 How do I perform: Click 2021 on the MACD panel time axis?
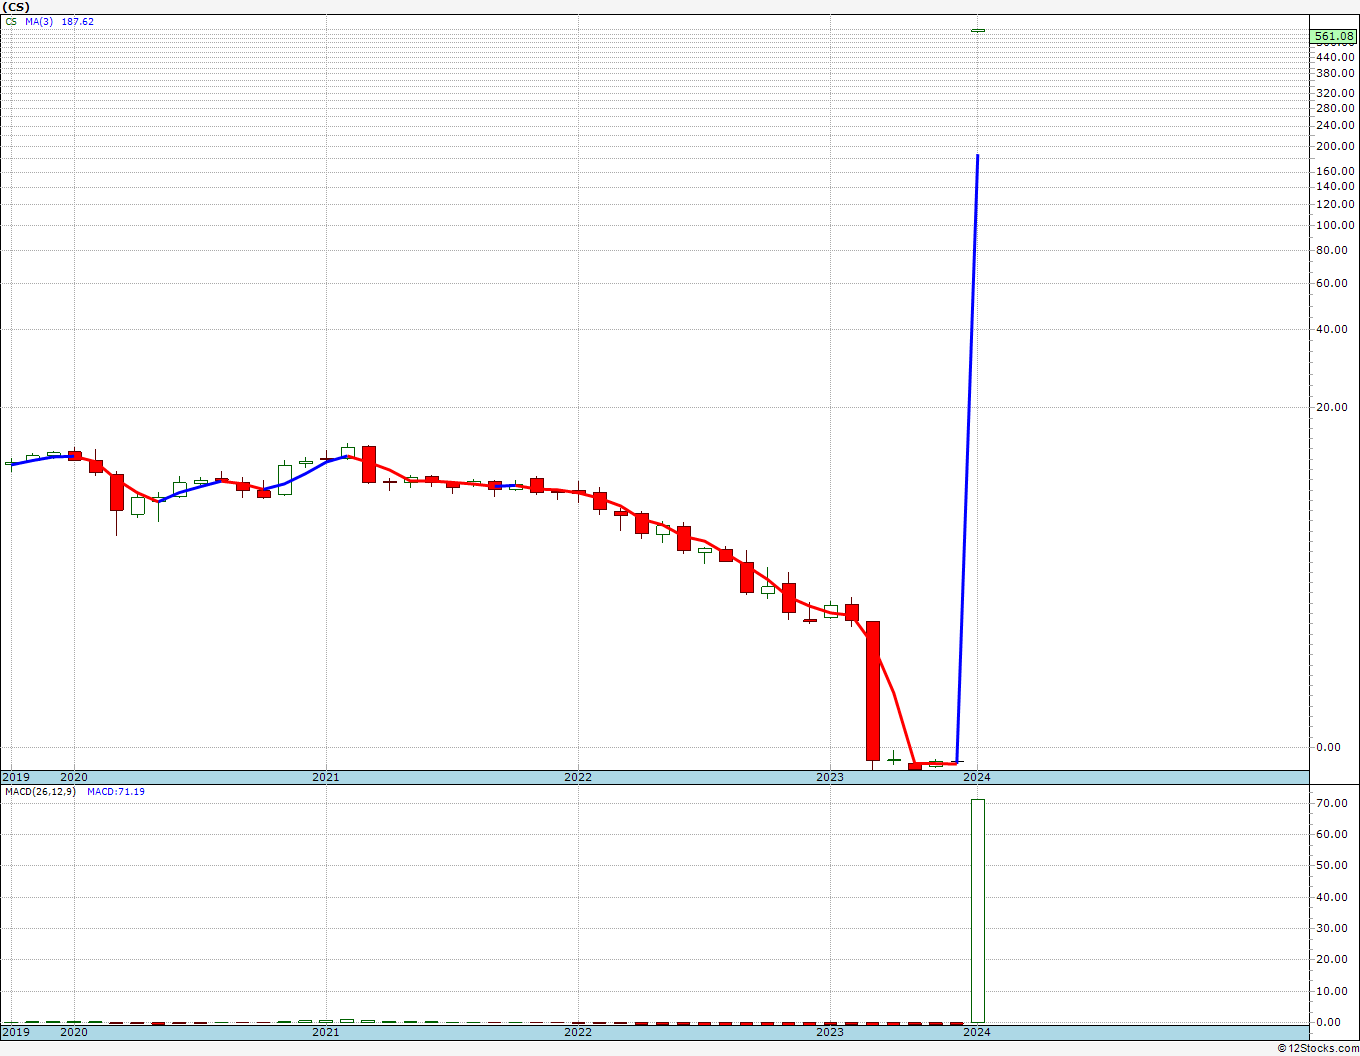coord(325,1031)
